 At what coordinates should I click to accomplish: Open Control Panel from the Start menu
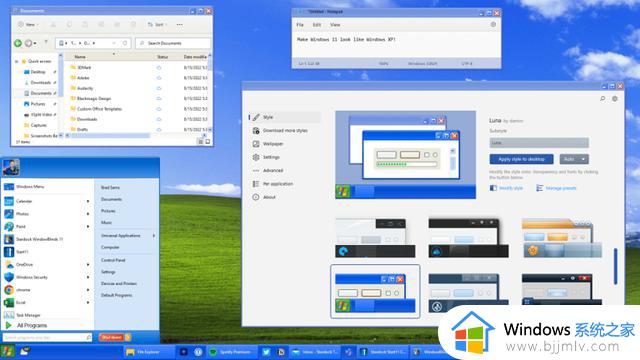pos(113,260)
